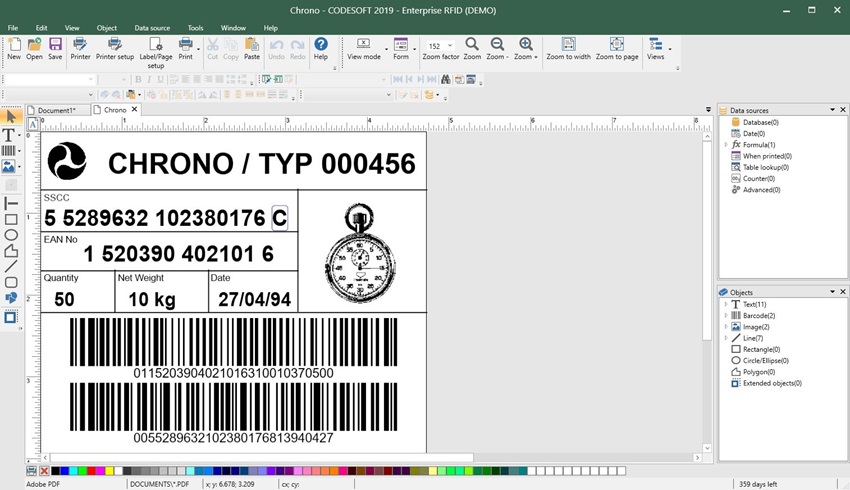
Task: Select the stopwatch image on label
Action: point(360,253)
